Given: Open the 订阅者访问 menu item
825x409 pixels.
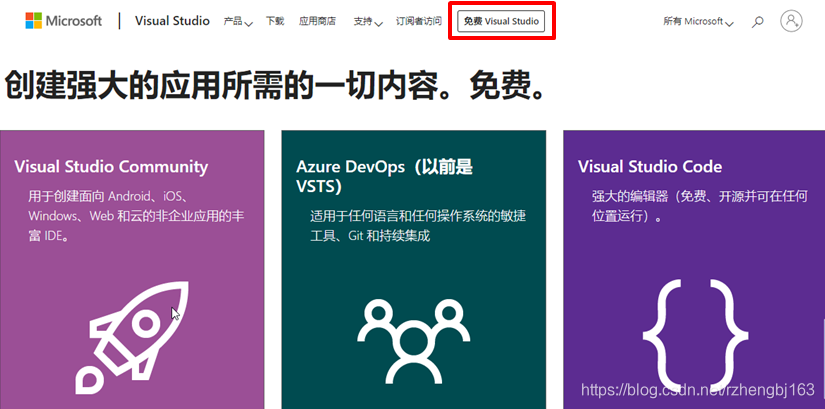Looking at the screenshot, I should pyautogui.click(x=419, y=22).
